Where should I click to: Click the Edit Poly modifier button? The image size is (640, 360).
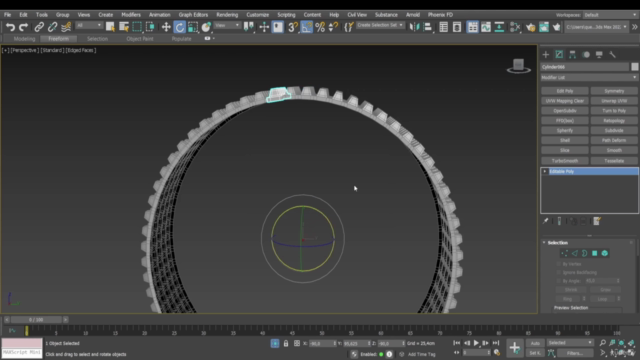pyautogui.click(x=565, y=91)
